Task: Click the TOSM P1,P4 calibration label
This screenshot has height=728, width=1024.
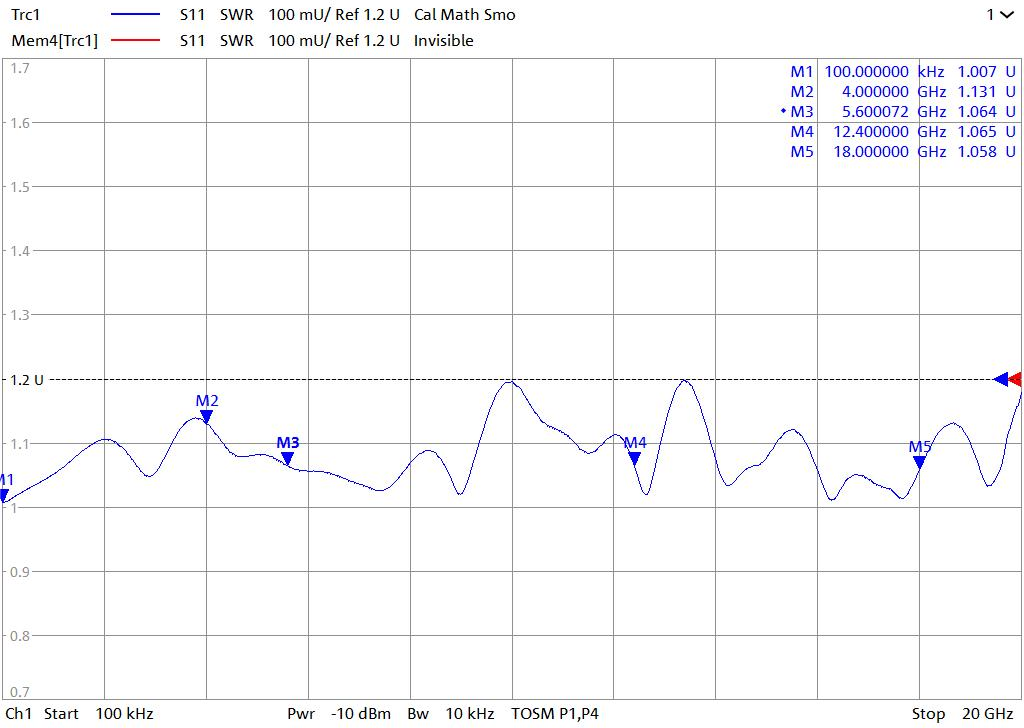Action: click(x=555, y=714)
